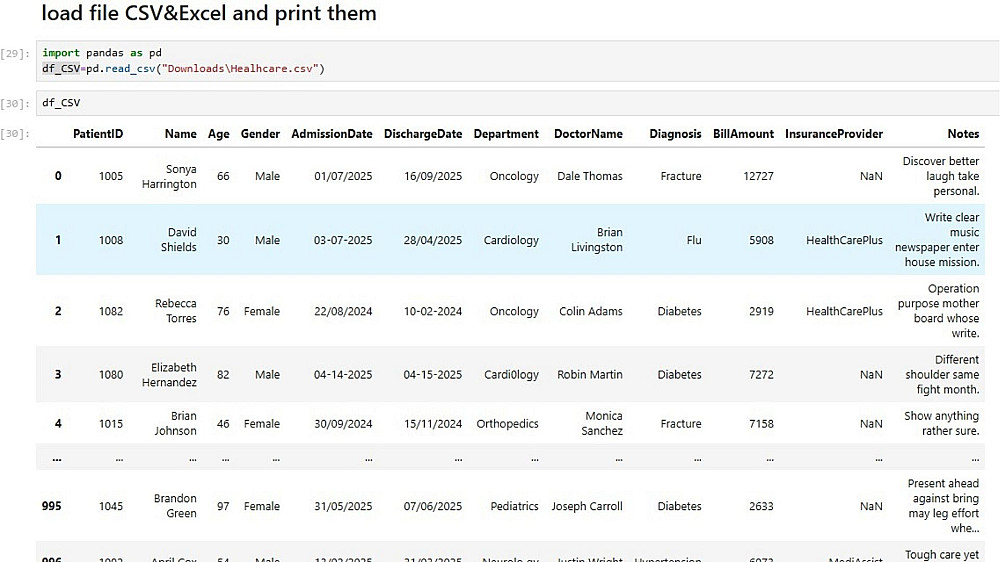
Task: Click the Diagnosis column header
Action: click(675, 134)
